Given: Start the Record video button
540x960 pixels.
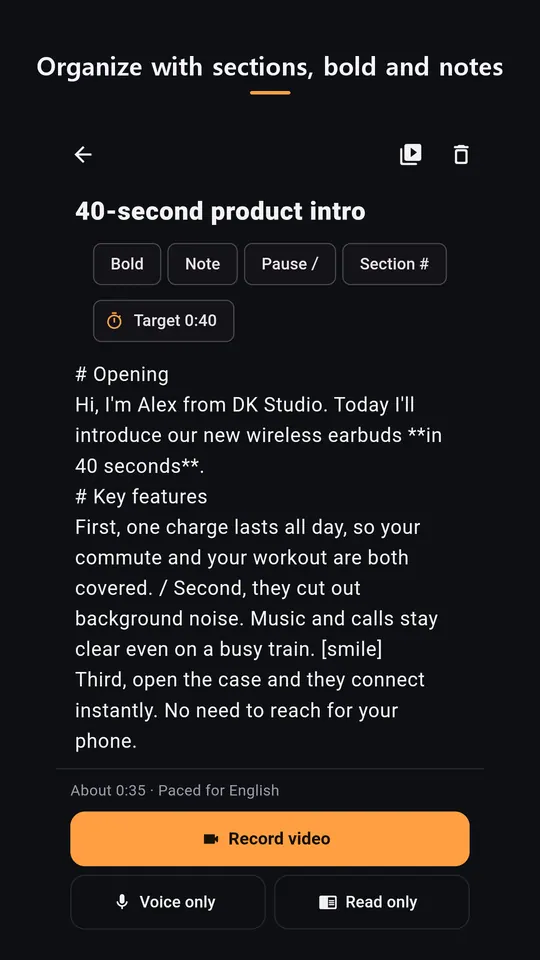Looking at the screenshot, I should click(270, 839).
